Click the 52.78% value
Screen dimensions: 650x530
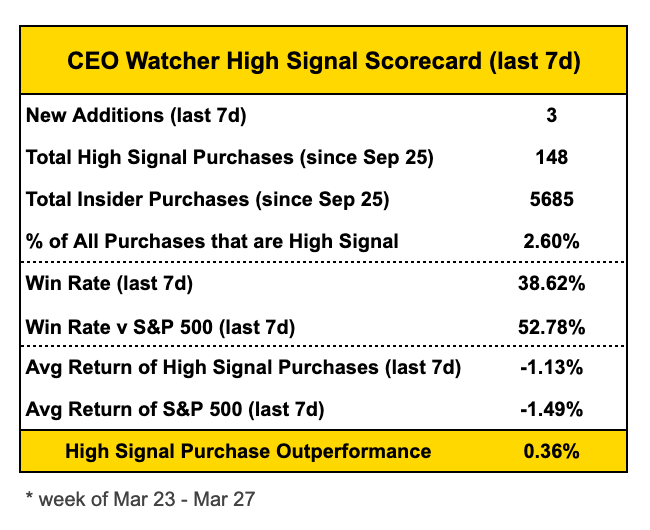[x=551, y=327]
